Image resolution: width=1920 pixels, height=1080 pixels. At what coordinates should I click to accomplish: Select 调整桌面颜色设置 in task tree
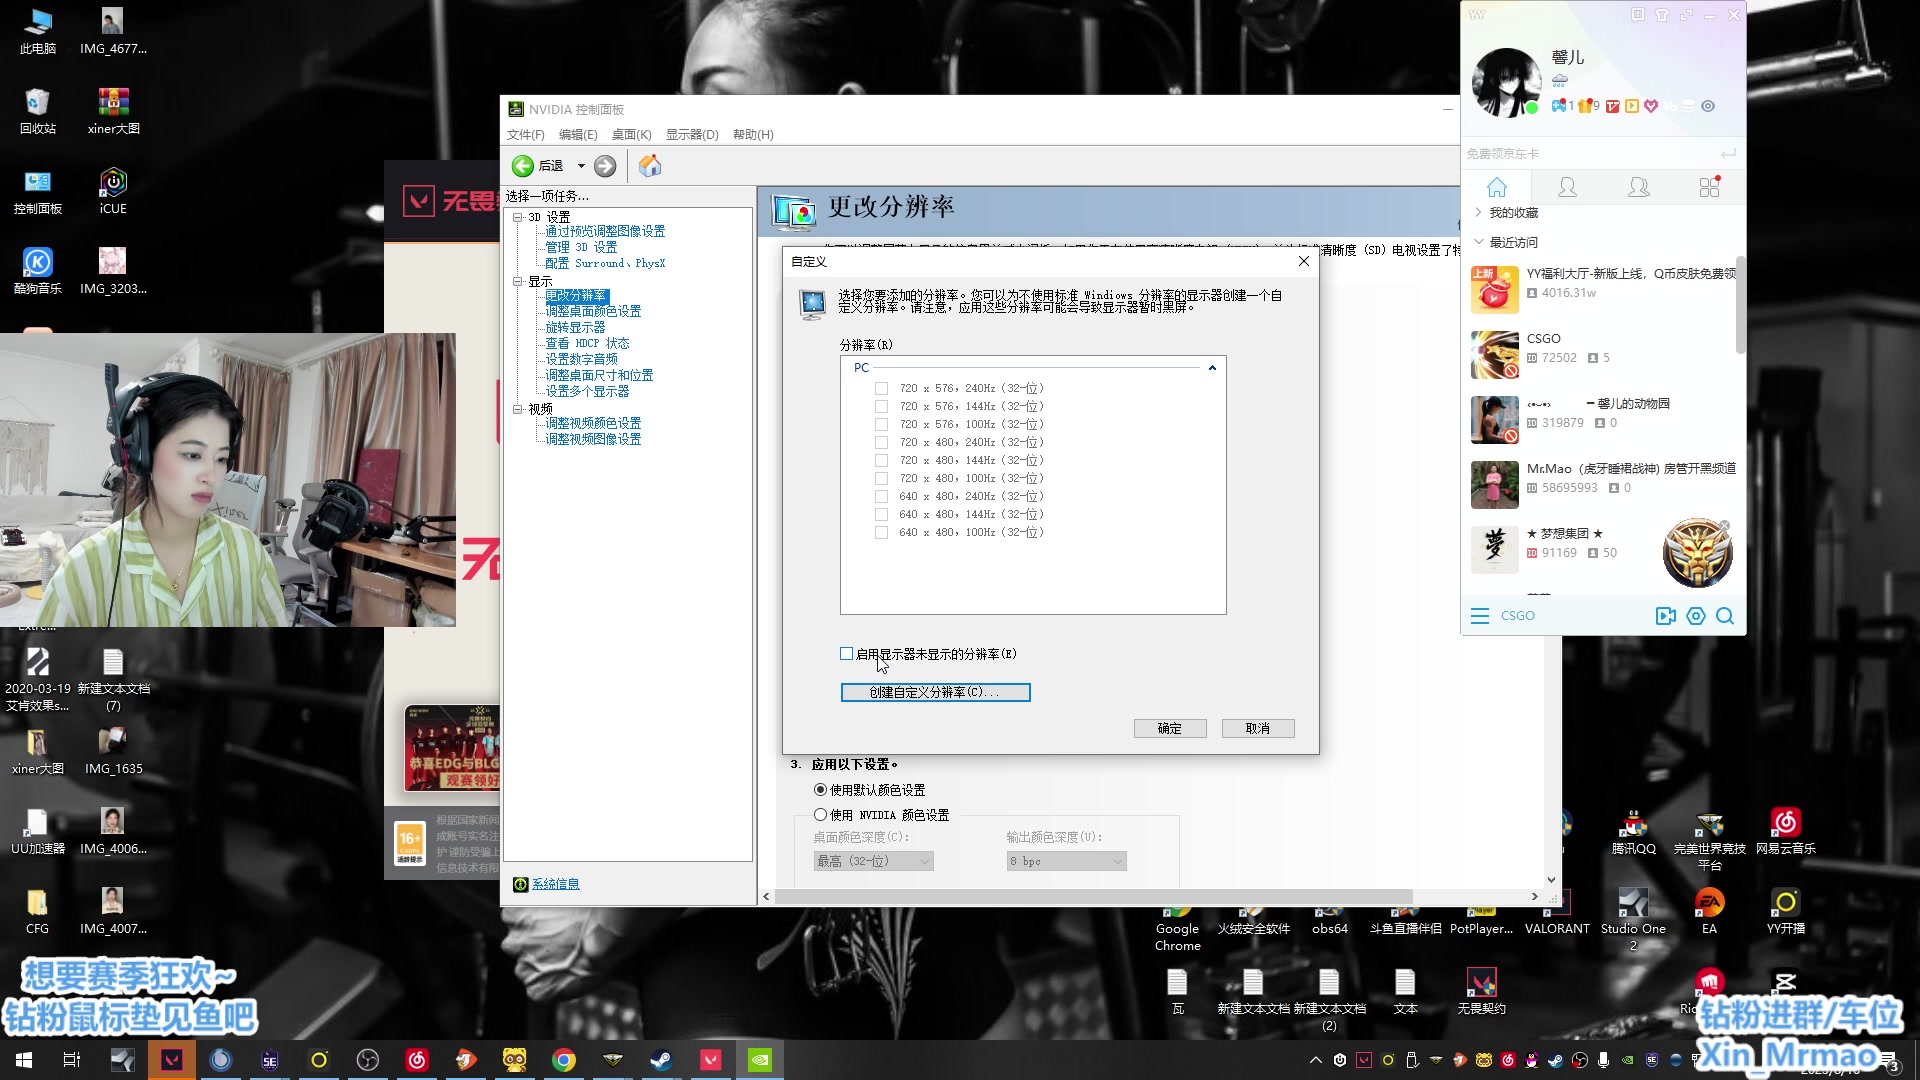click(593, 312)
